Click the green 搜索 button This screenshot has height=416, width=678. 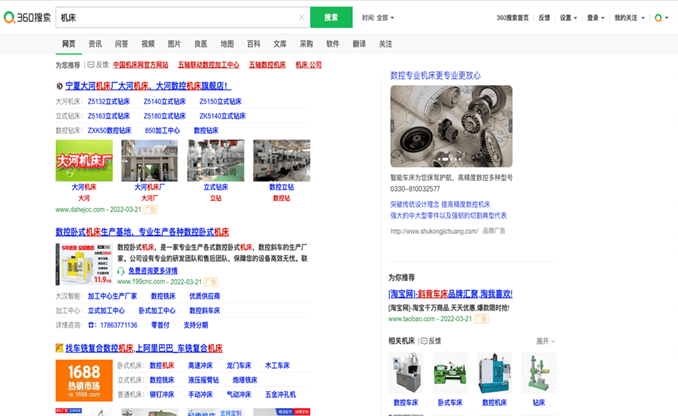pyautogui.click(x=331, y=17)
